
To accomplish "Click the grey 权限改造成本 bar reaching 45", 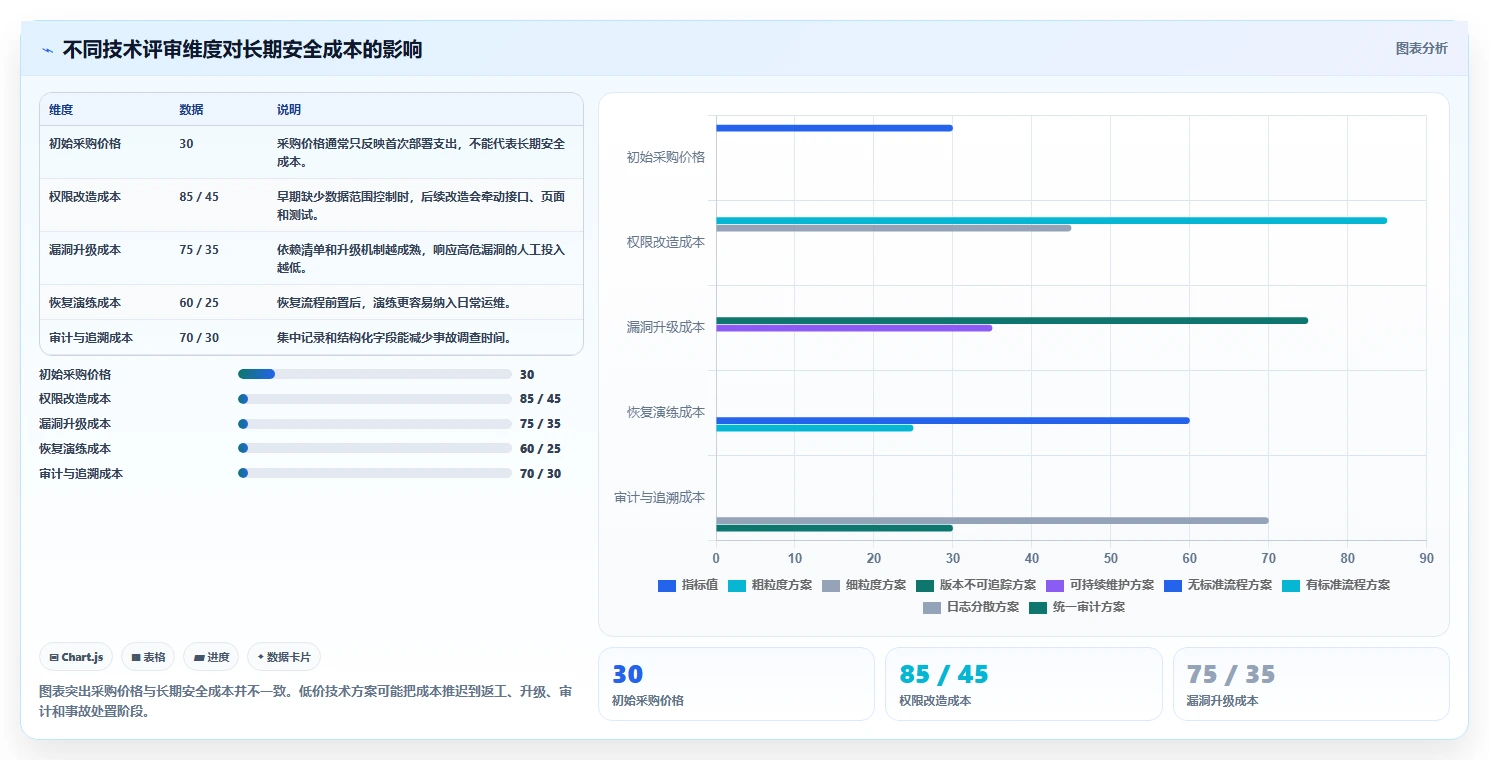I will point(893,228).
